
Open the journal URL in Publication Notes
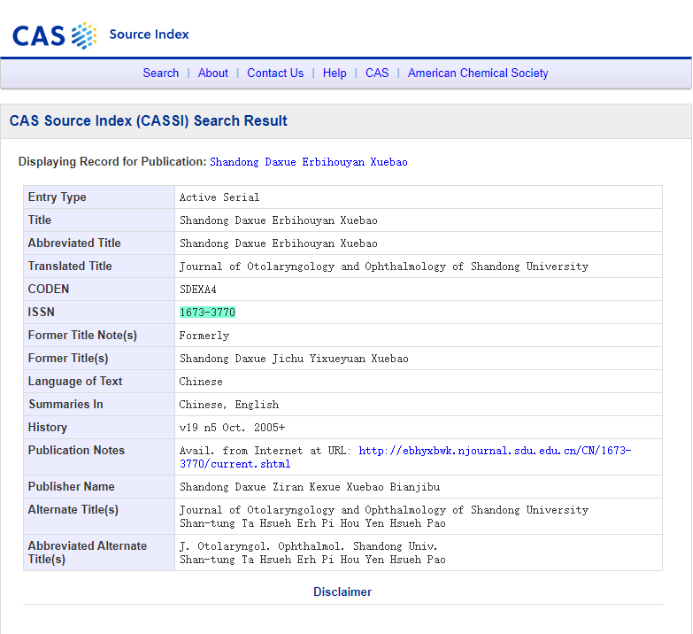(x=494, y=451)
